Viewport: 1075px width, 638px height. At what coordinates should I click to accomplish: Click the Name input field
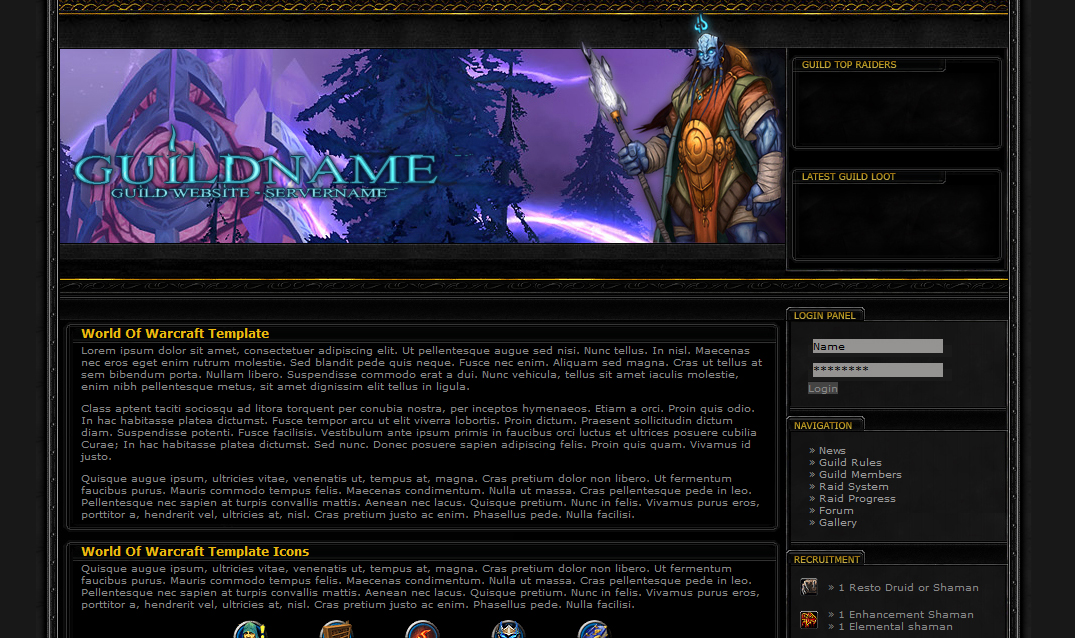point(878,346)
